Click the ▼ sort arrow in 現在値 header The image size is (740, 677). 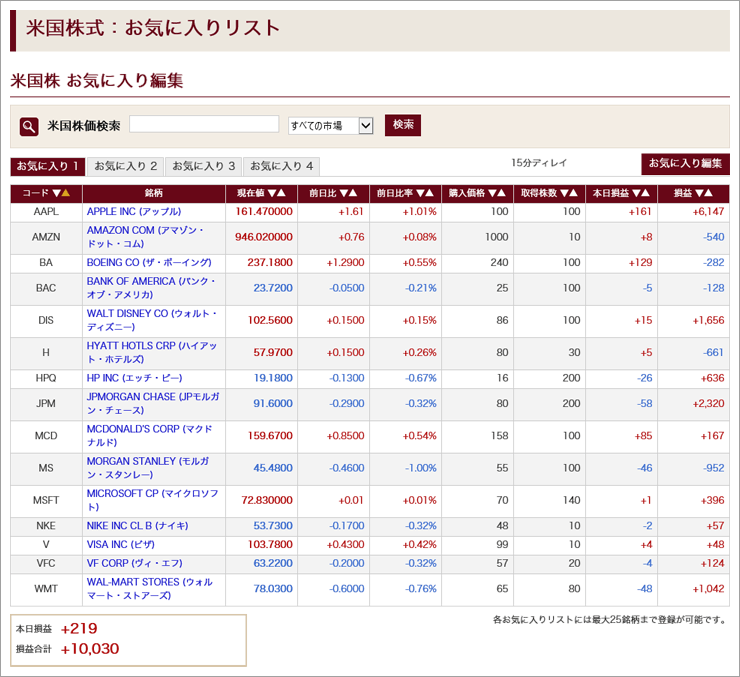coord(272,193)
